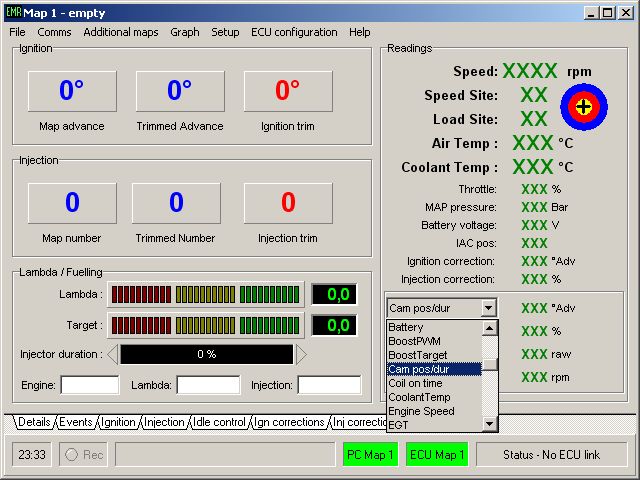This screenshot has width=640, height=480.
Task: Click the left arrow beside injector duration bar
Action: pyautogui.click(x=113, y=354)
